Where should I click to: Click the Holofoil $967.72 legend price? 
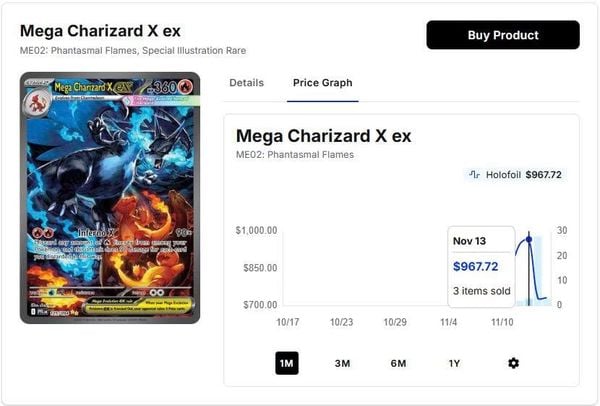[543, 175]
